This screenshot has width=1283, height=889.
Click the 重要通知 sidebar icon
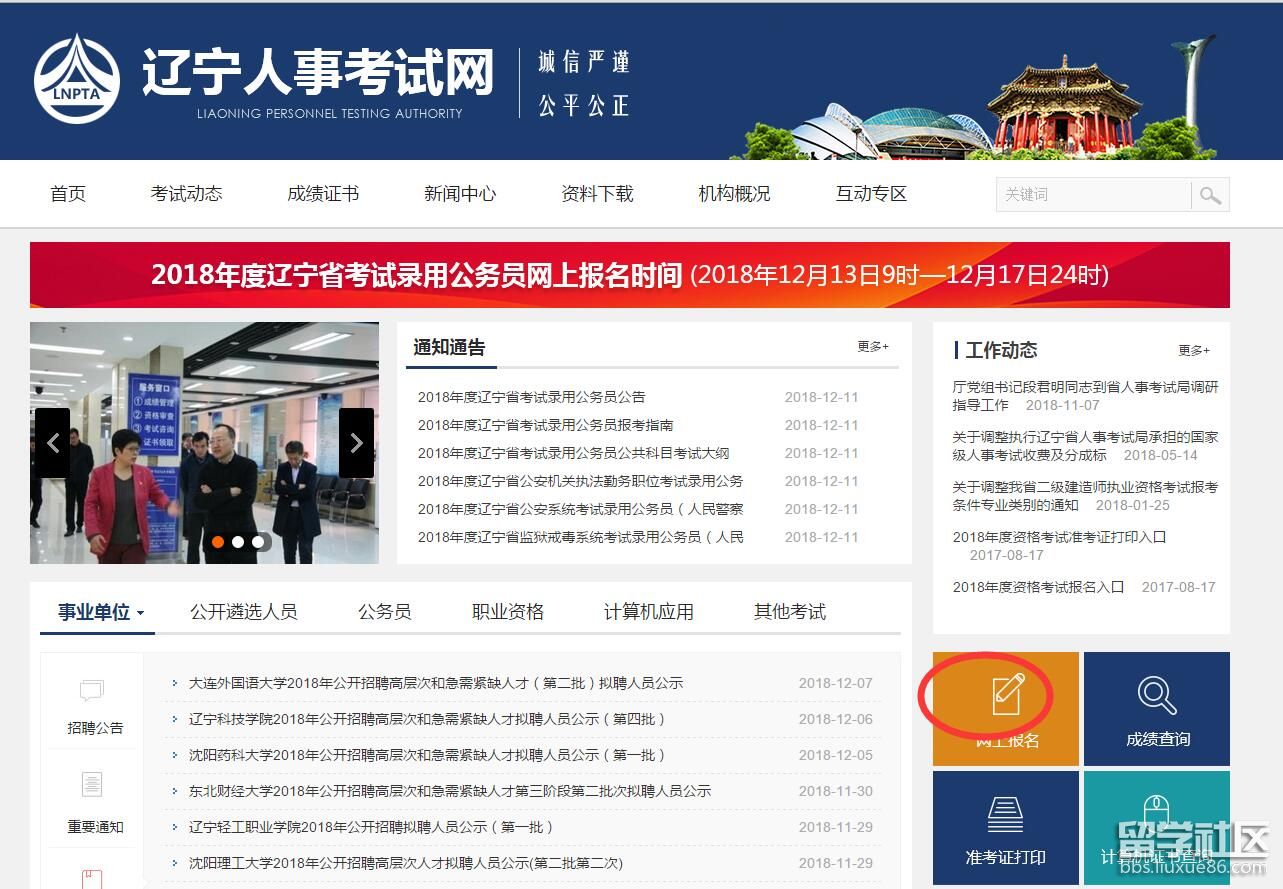click(x=93, y=785)
